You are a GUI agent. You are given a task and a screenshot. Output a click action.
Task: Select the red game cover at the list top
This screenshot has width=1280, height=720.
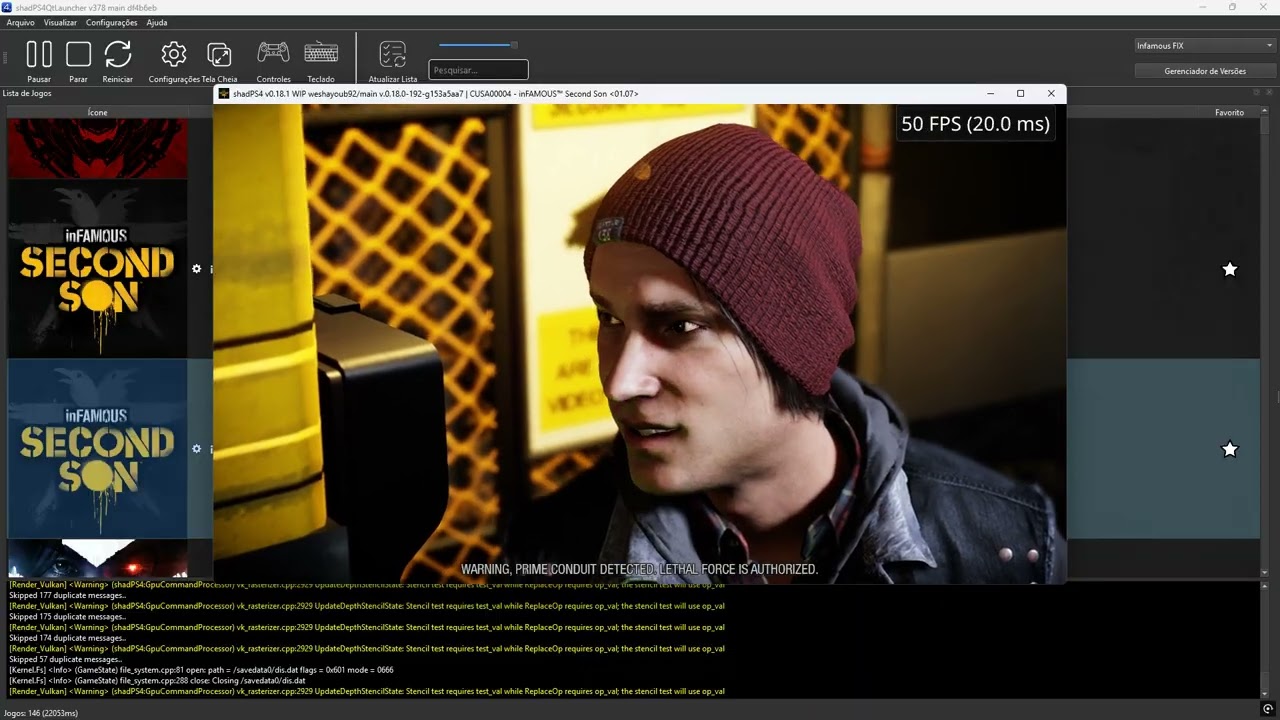point(98,148)
